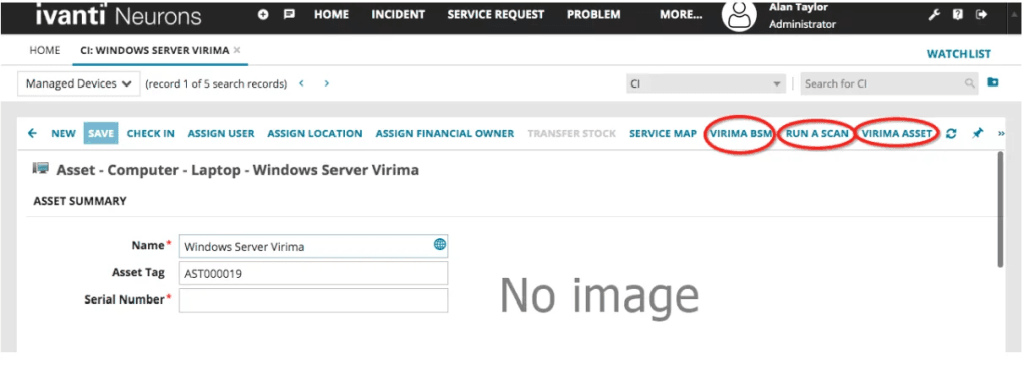The width and height of the screenshot is (1024, 386).
Task: Go to next search record arrow
Action: (x=327, y=84)
